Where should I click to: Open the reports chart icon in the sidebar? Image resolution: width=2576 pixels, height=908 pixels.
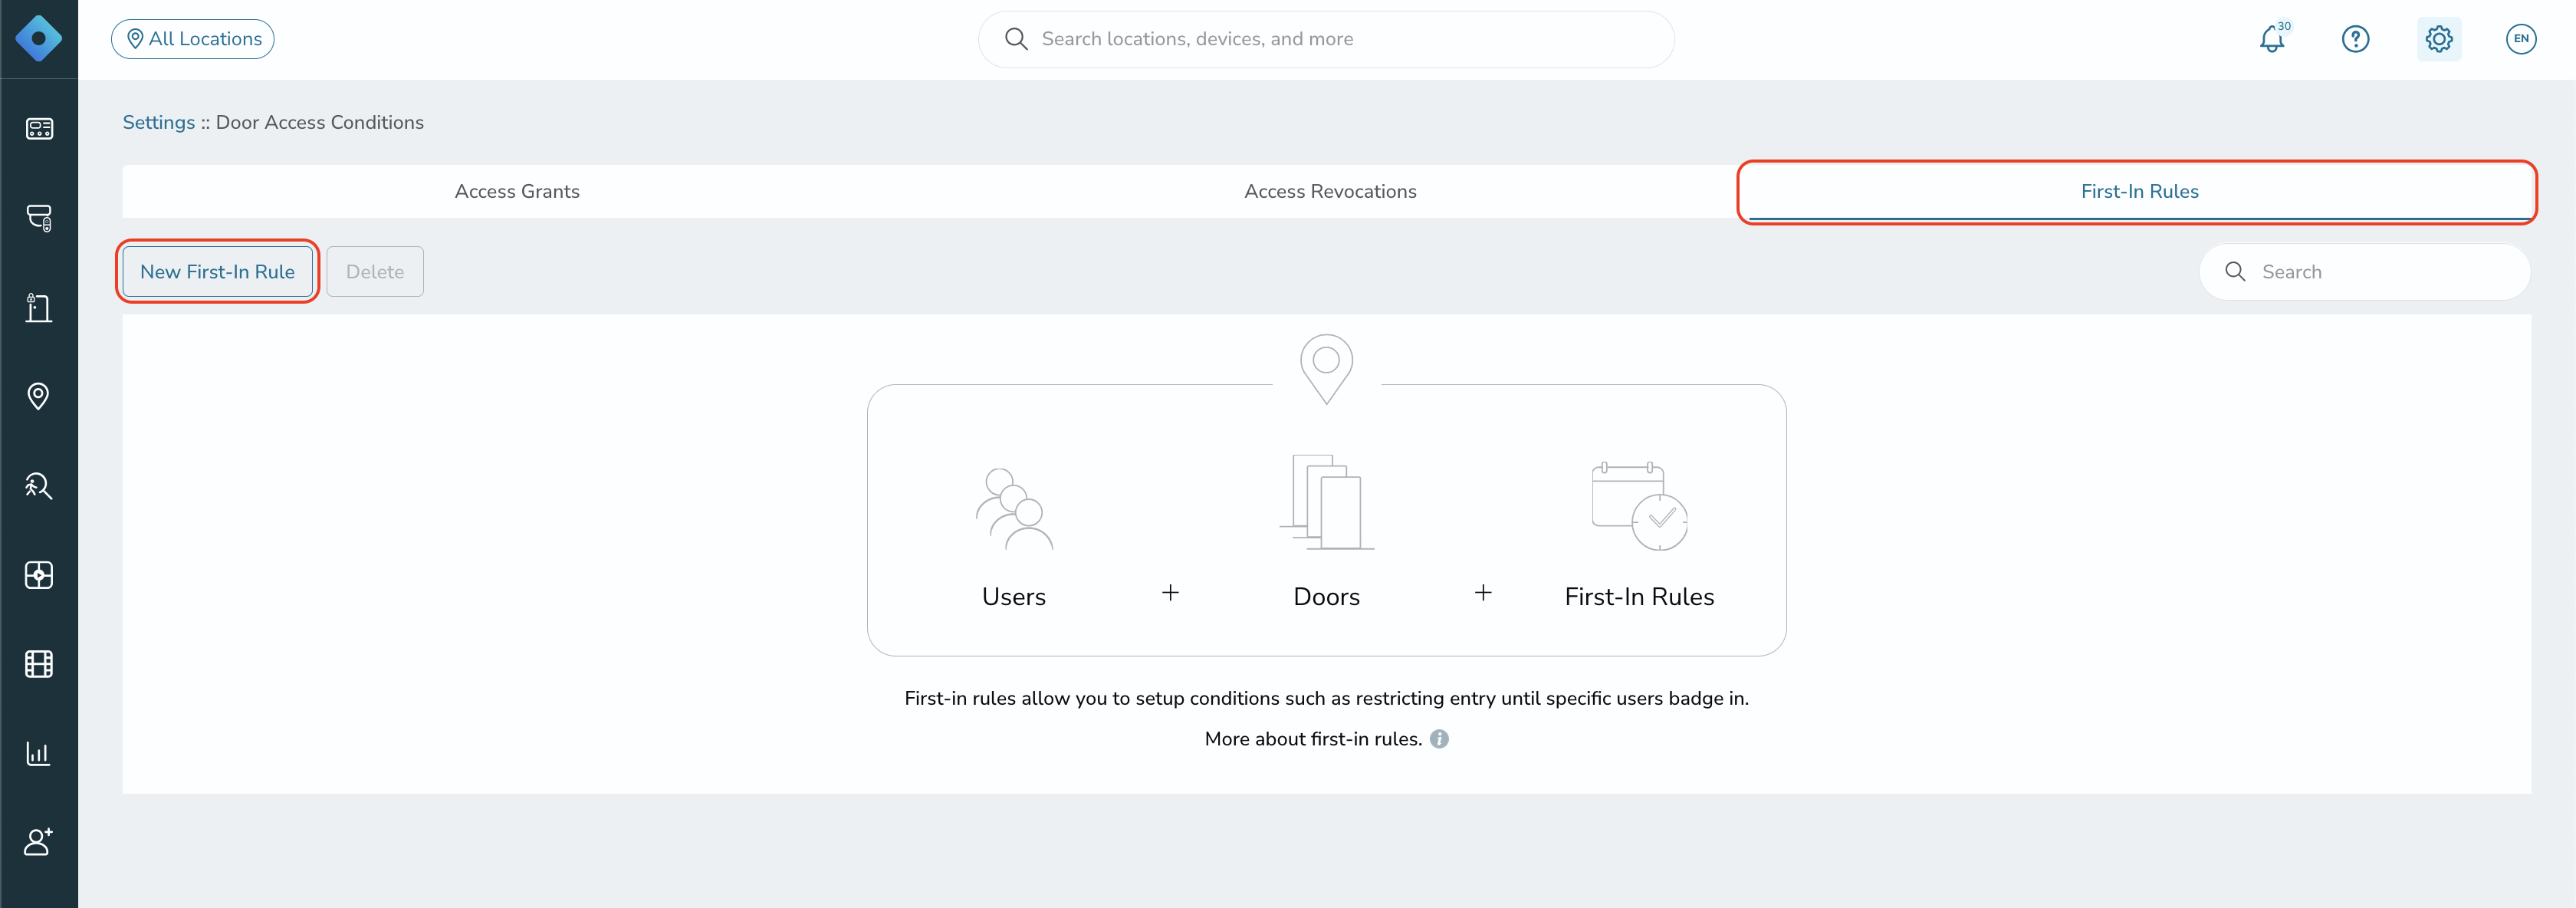tap(39, 753)
